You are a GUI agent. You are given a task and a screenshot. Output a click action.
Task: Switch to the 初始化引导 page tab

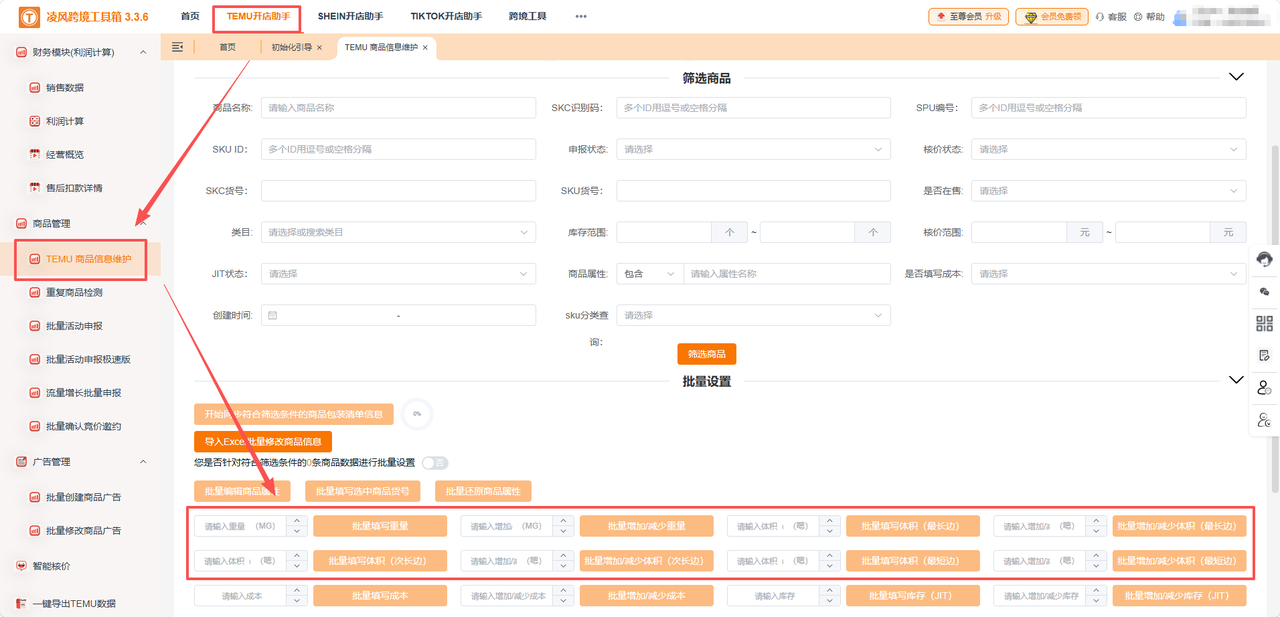tap(291, 47)
